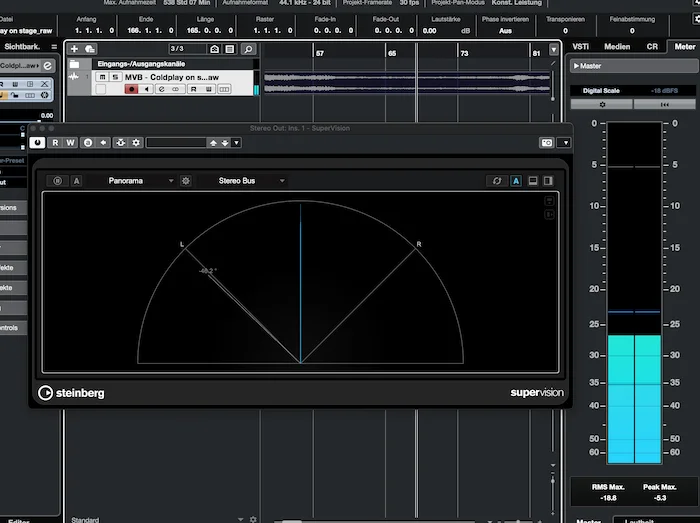Open track list layout icon next to house
700x523 pixels.
tap(230, 49)
